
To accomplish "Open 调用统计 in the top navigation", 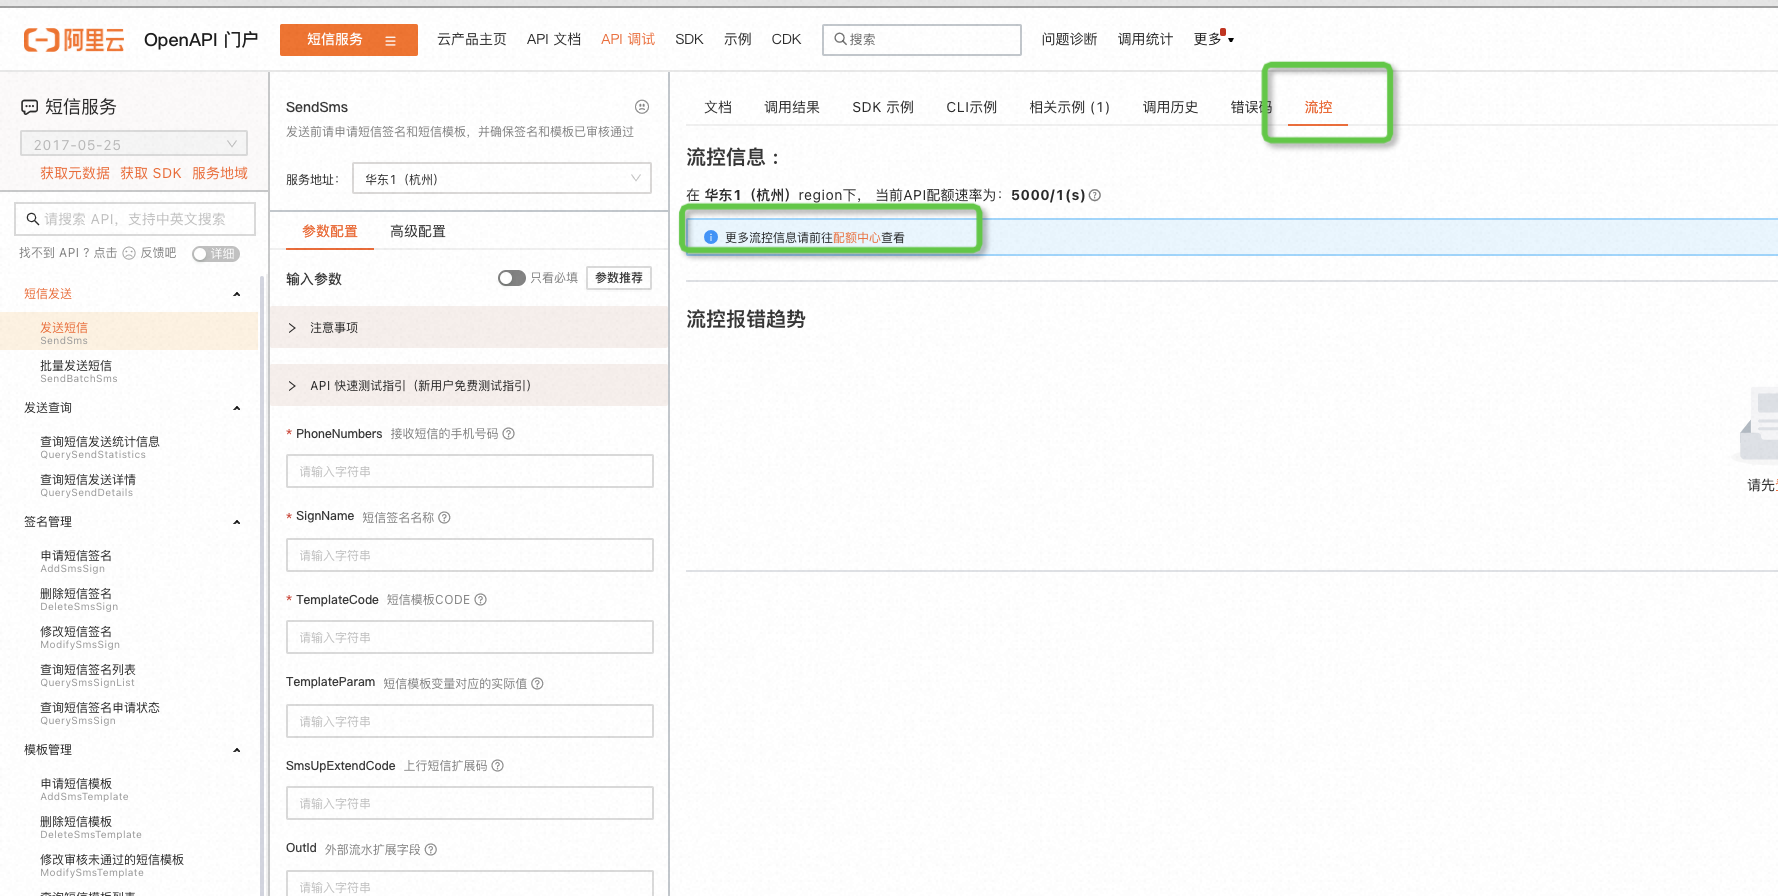I will (x=1145, y=39).
